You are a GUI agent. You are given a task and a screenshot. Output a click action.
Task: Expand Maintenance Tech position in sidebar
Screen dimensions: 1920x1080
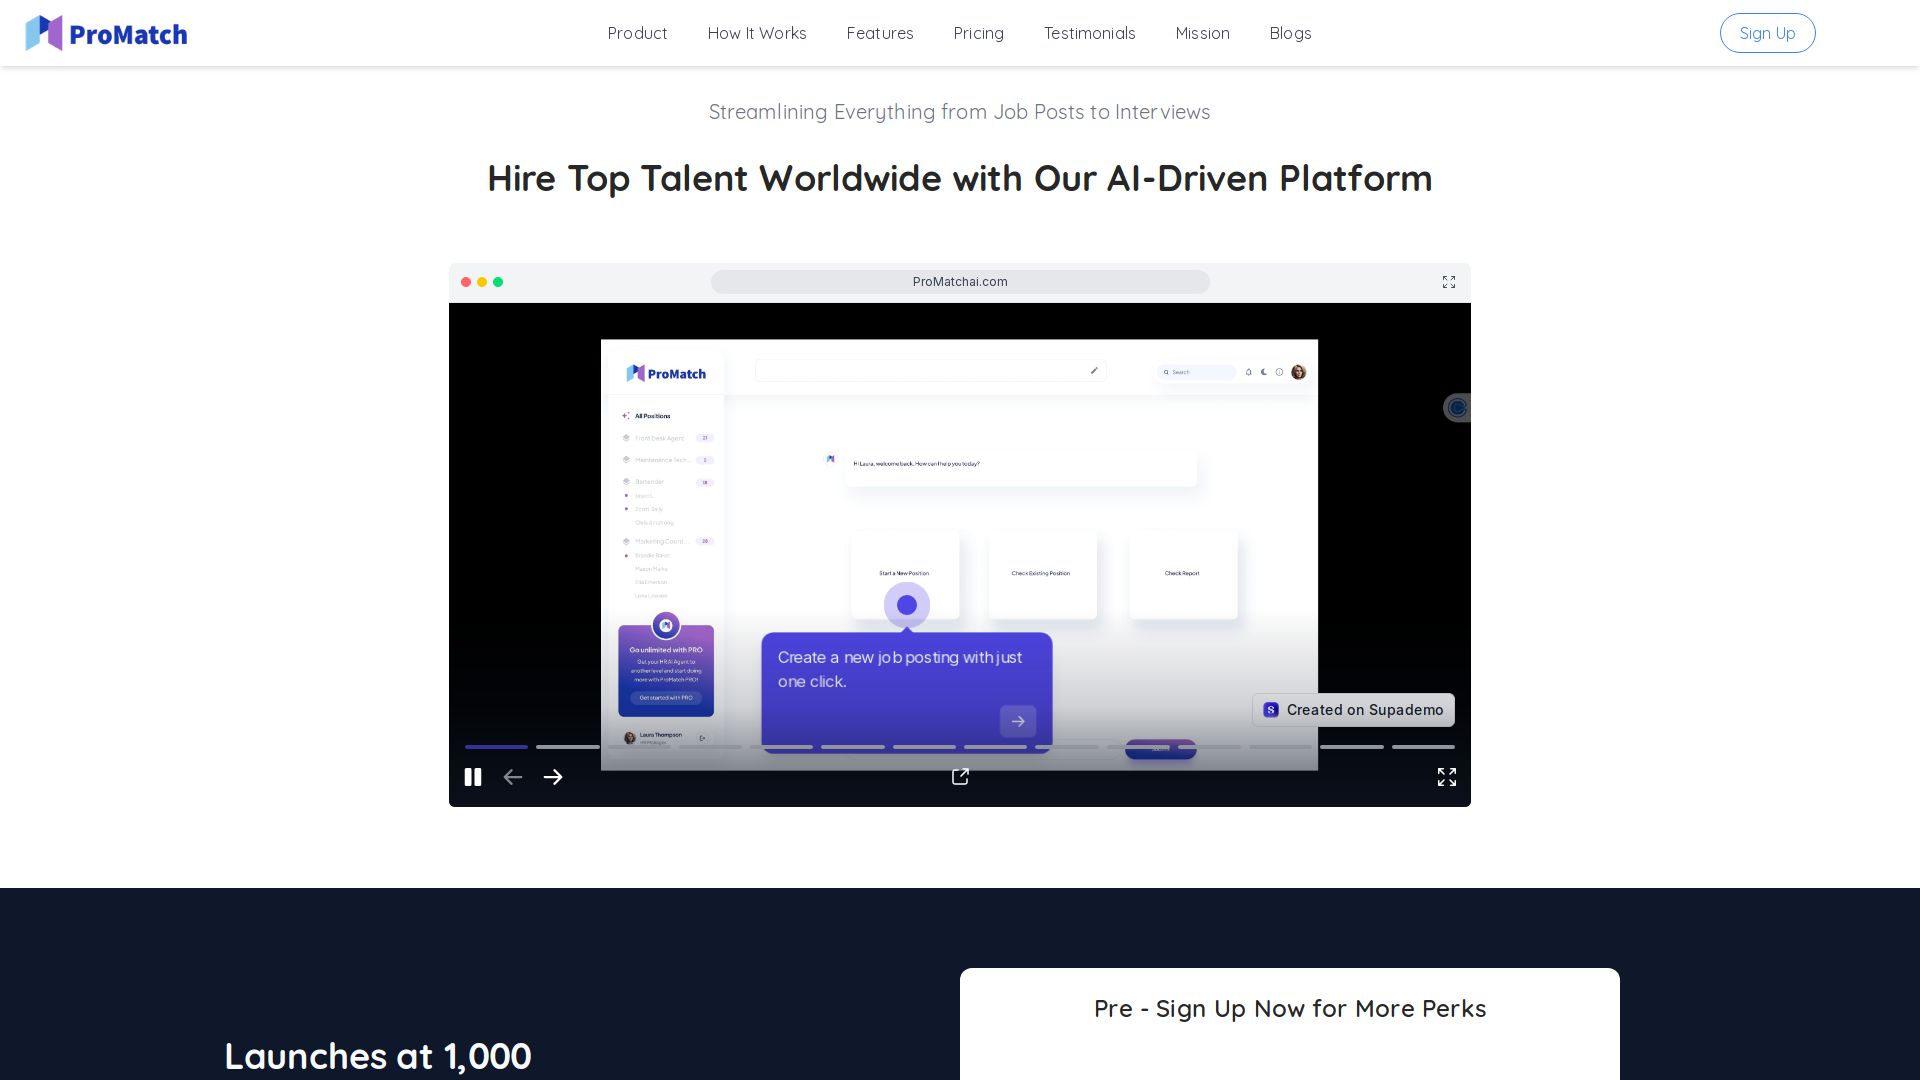[x=668, y=460]
